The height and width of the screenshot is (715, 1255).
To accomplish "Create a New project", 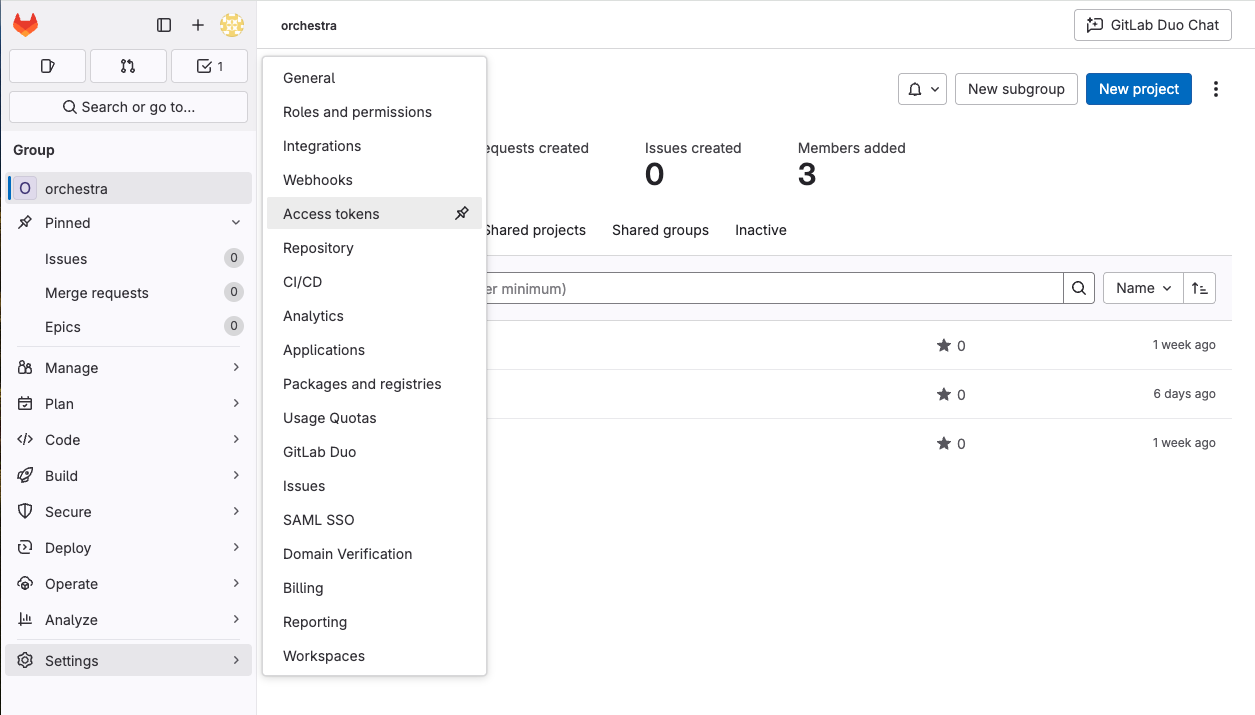I will [x=1138, y=88].
